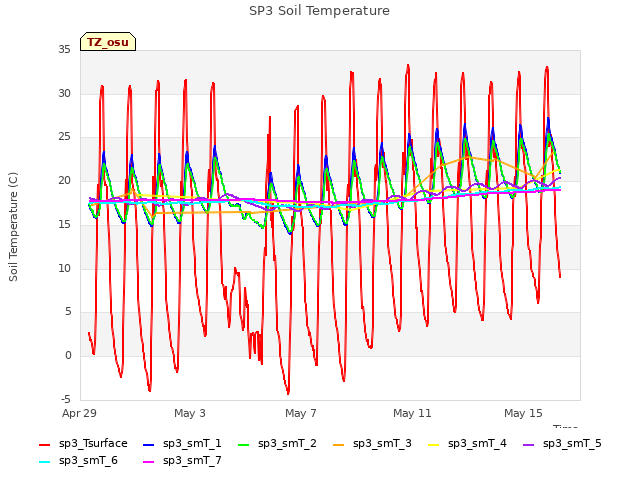Click the SP3 Soil Temperature chart title
640x480 pixels.
pyautogui.click(x=319, y=11)
